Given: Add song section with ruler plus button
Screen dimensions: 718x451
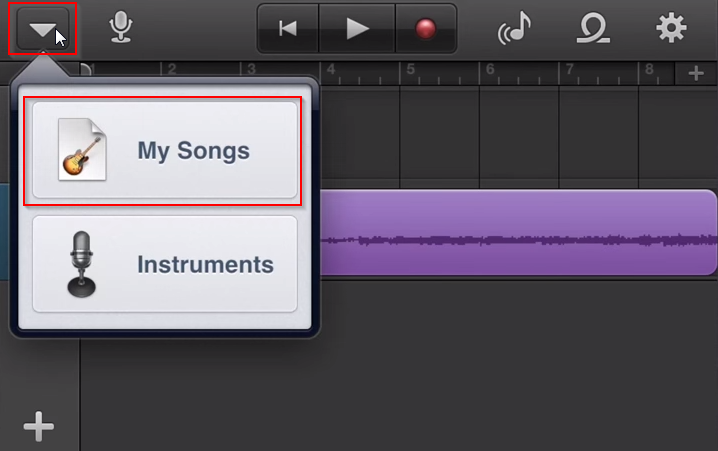Looking at the screenshot, I should click(696, 73).
